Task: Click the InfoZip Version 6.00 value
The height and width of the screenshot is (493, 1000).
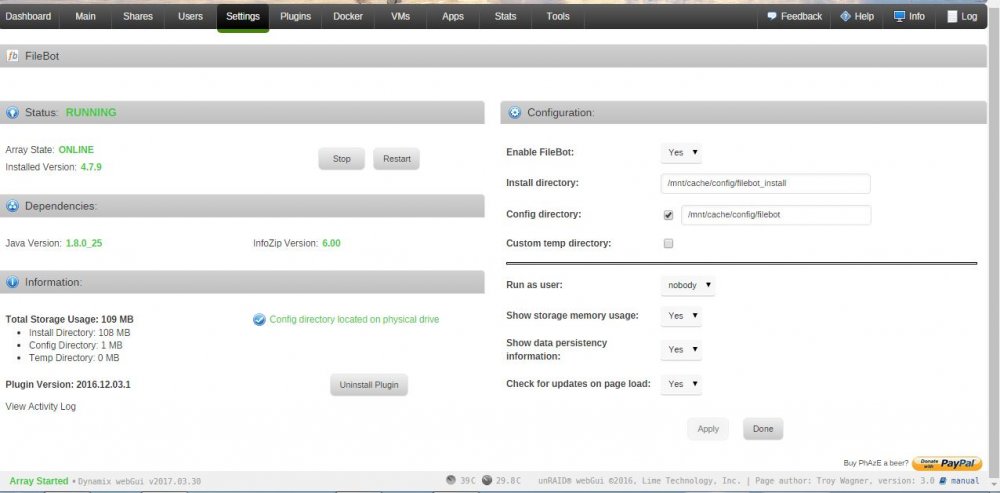Action: pos(332,243)
